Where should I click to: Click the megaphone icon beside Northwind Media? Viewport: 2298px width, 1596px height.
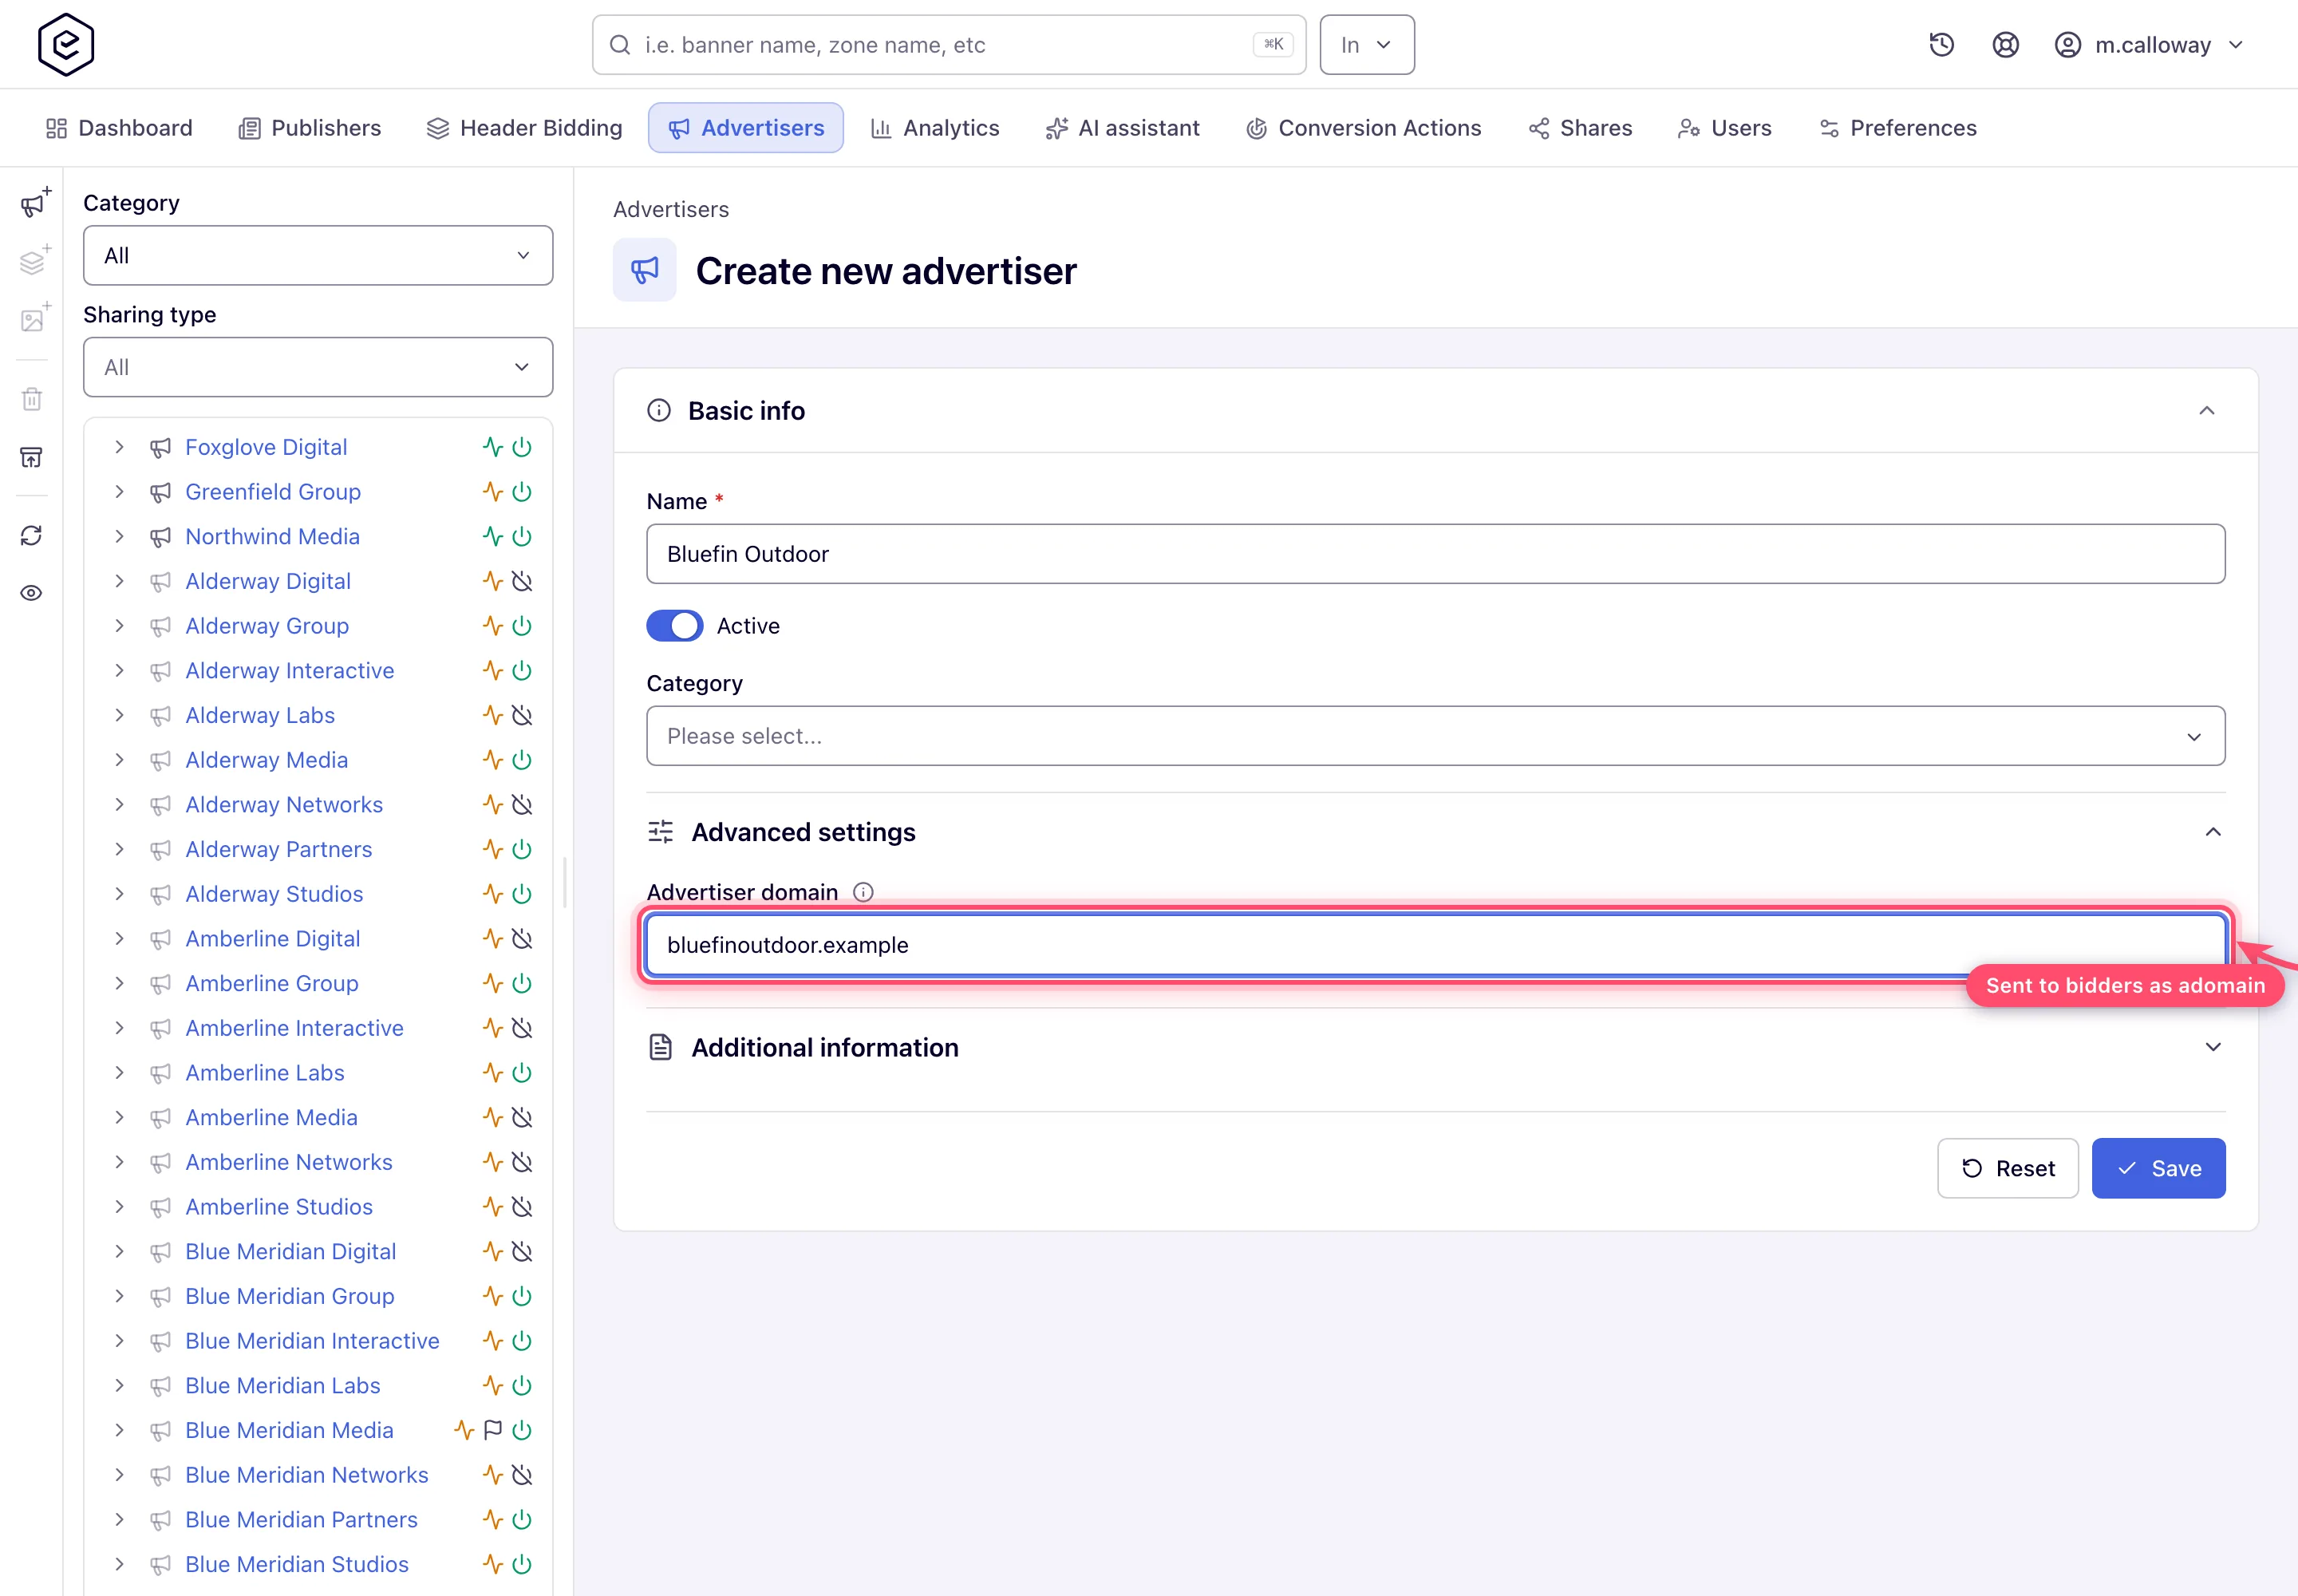[x=160, y=537]
